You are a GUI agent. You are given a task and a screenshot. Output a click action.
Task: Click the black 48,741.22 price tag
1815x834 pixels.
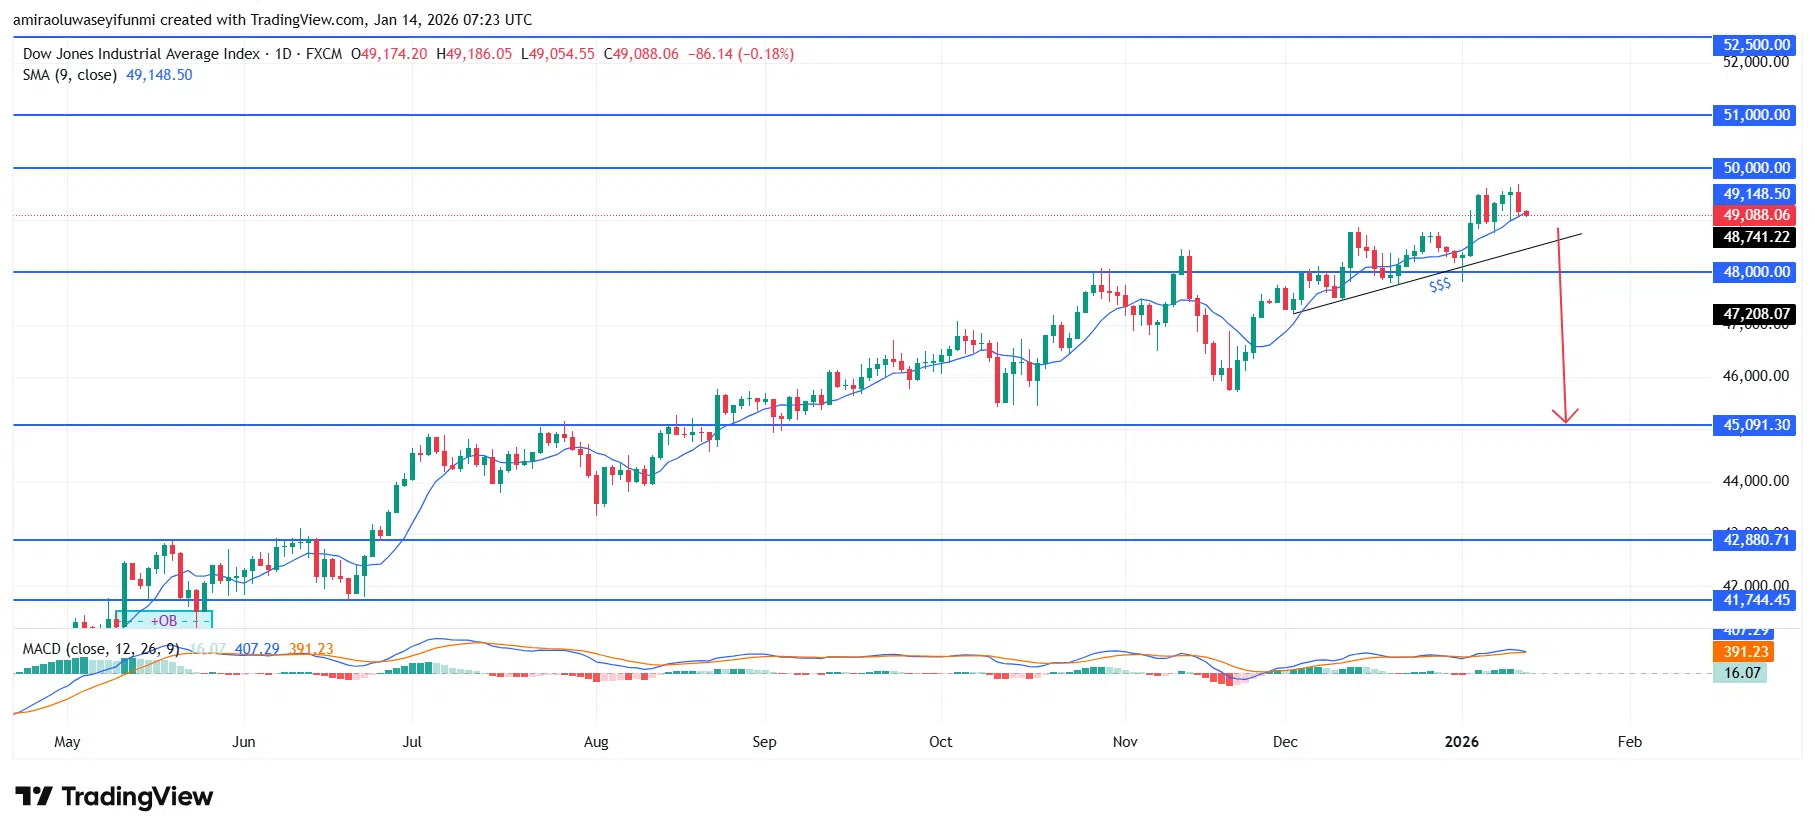[x=1756, y=237]
